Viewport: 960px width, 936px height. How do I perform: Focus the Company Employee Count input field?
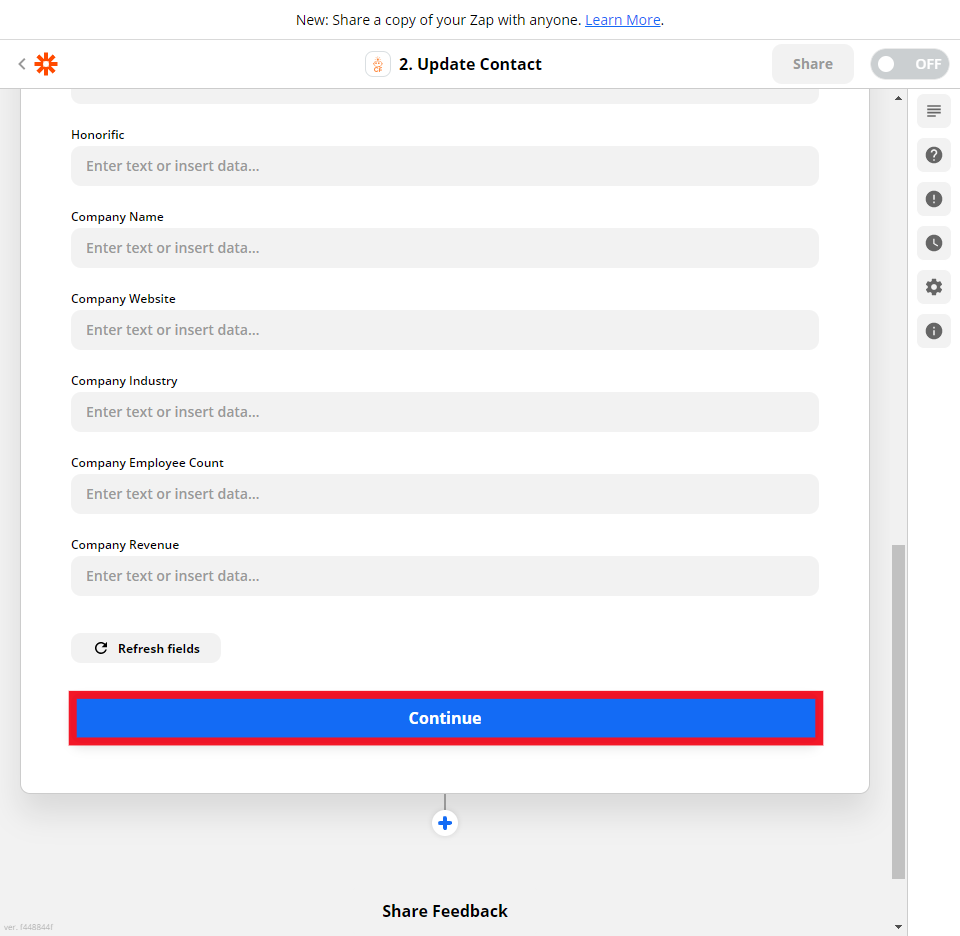pyautogui.click(x=445, y=494)
